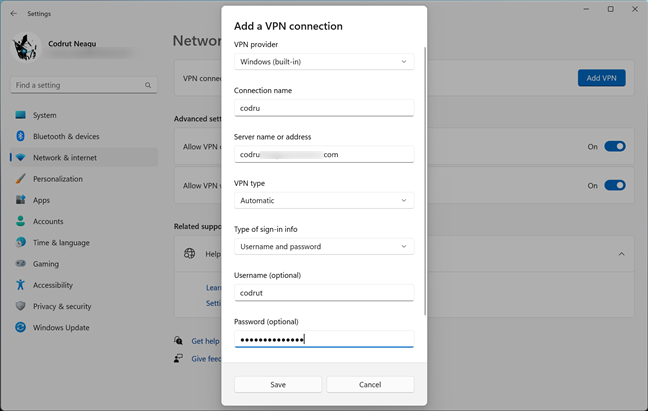Viewport: 648px width, 411px height.
Task: Click the back arrow in Settings
Action: pos(13,14)
